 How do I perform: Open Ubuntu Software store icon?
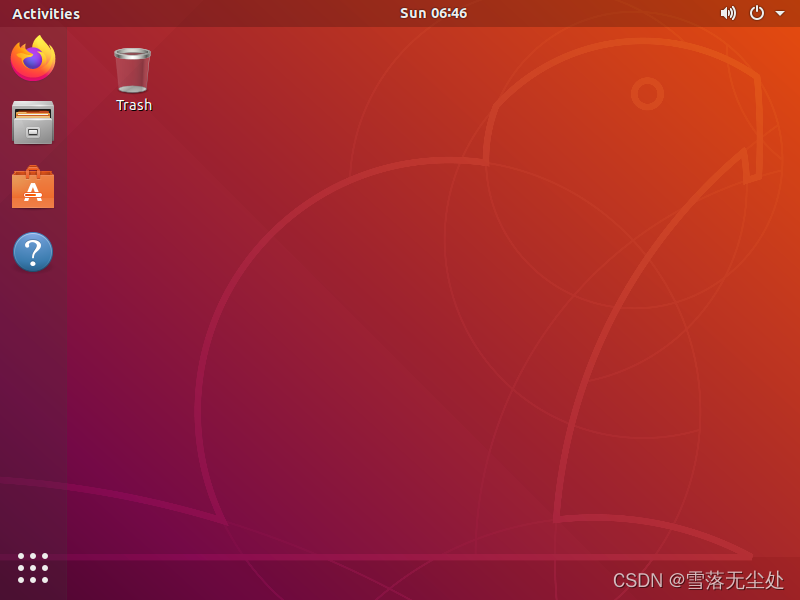33,187
